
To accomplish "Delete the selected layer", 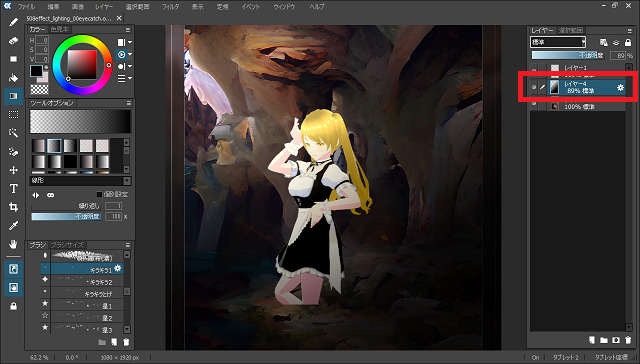I will tap(628, 340).
